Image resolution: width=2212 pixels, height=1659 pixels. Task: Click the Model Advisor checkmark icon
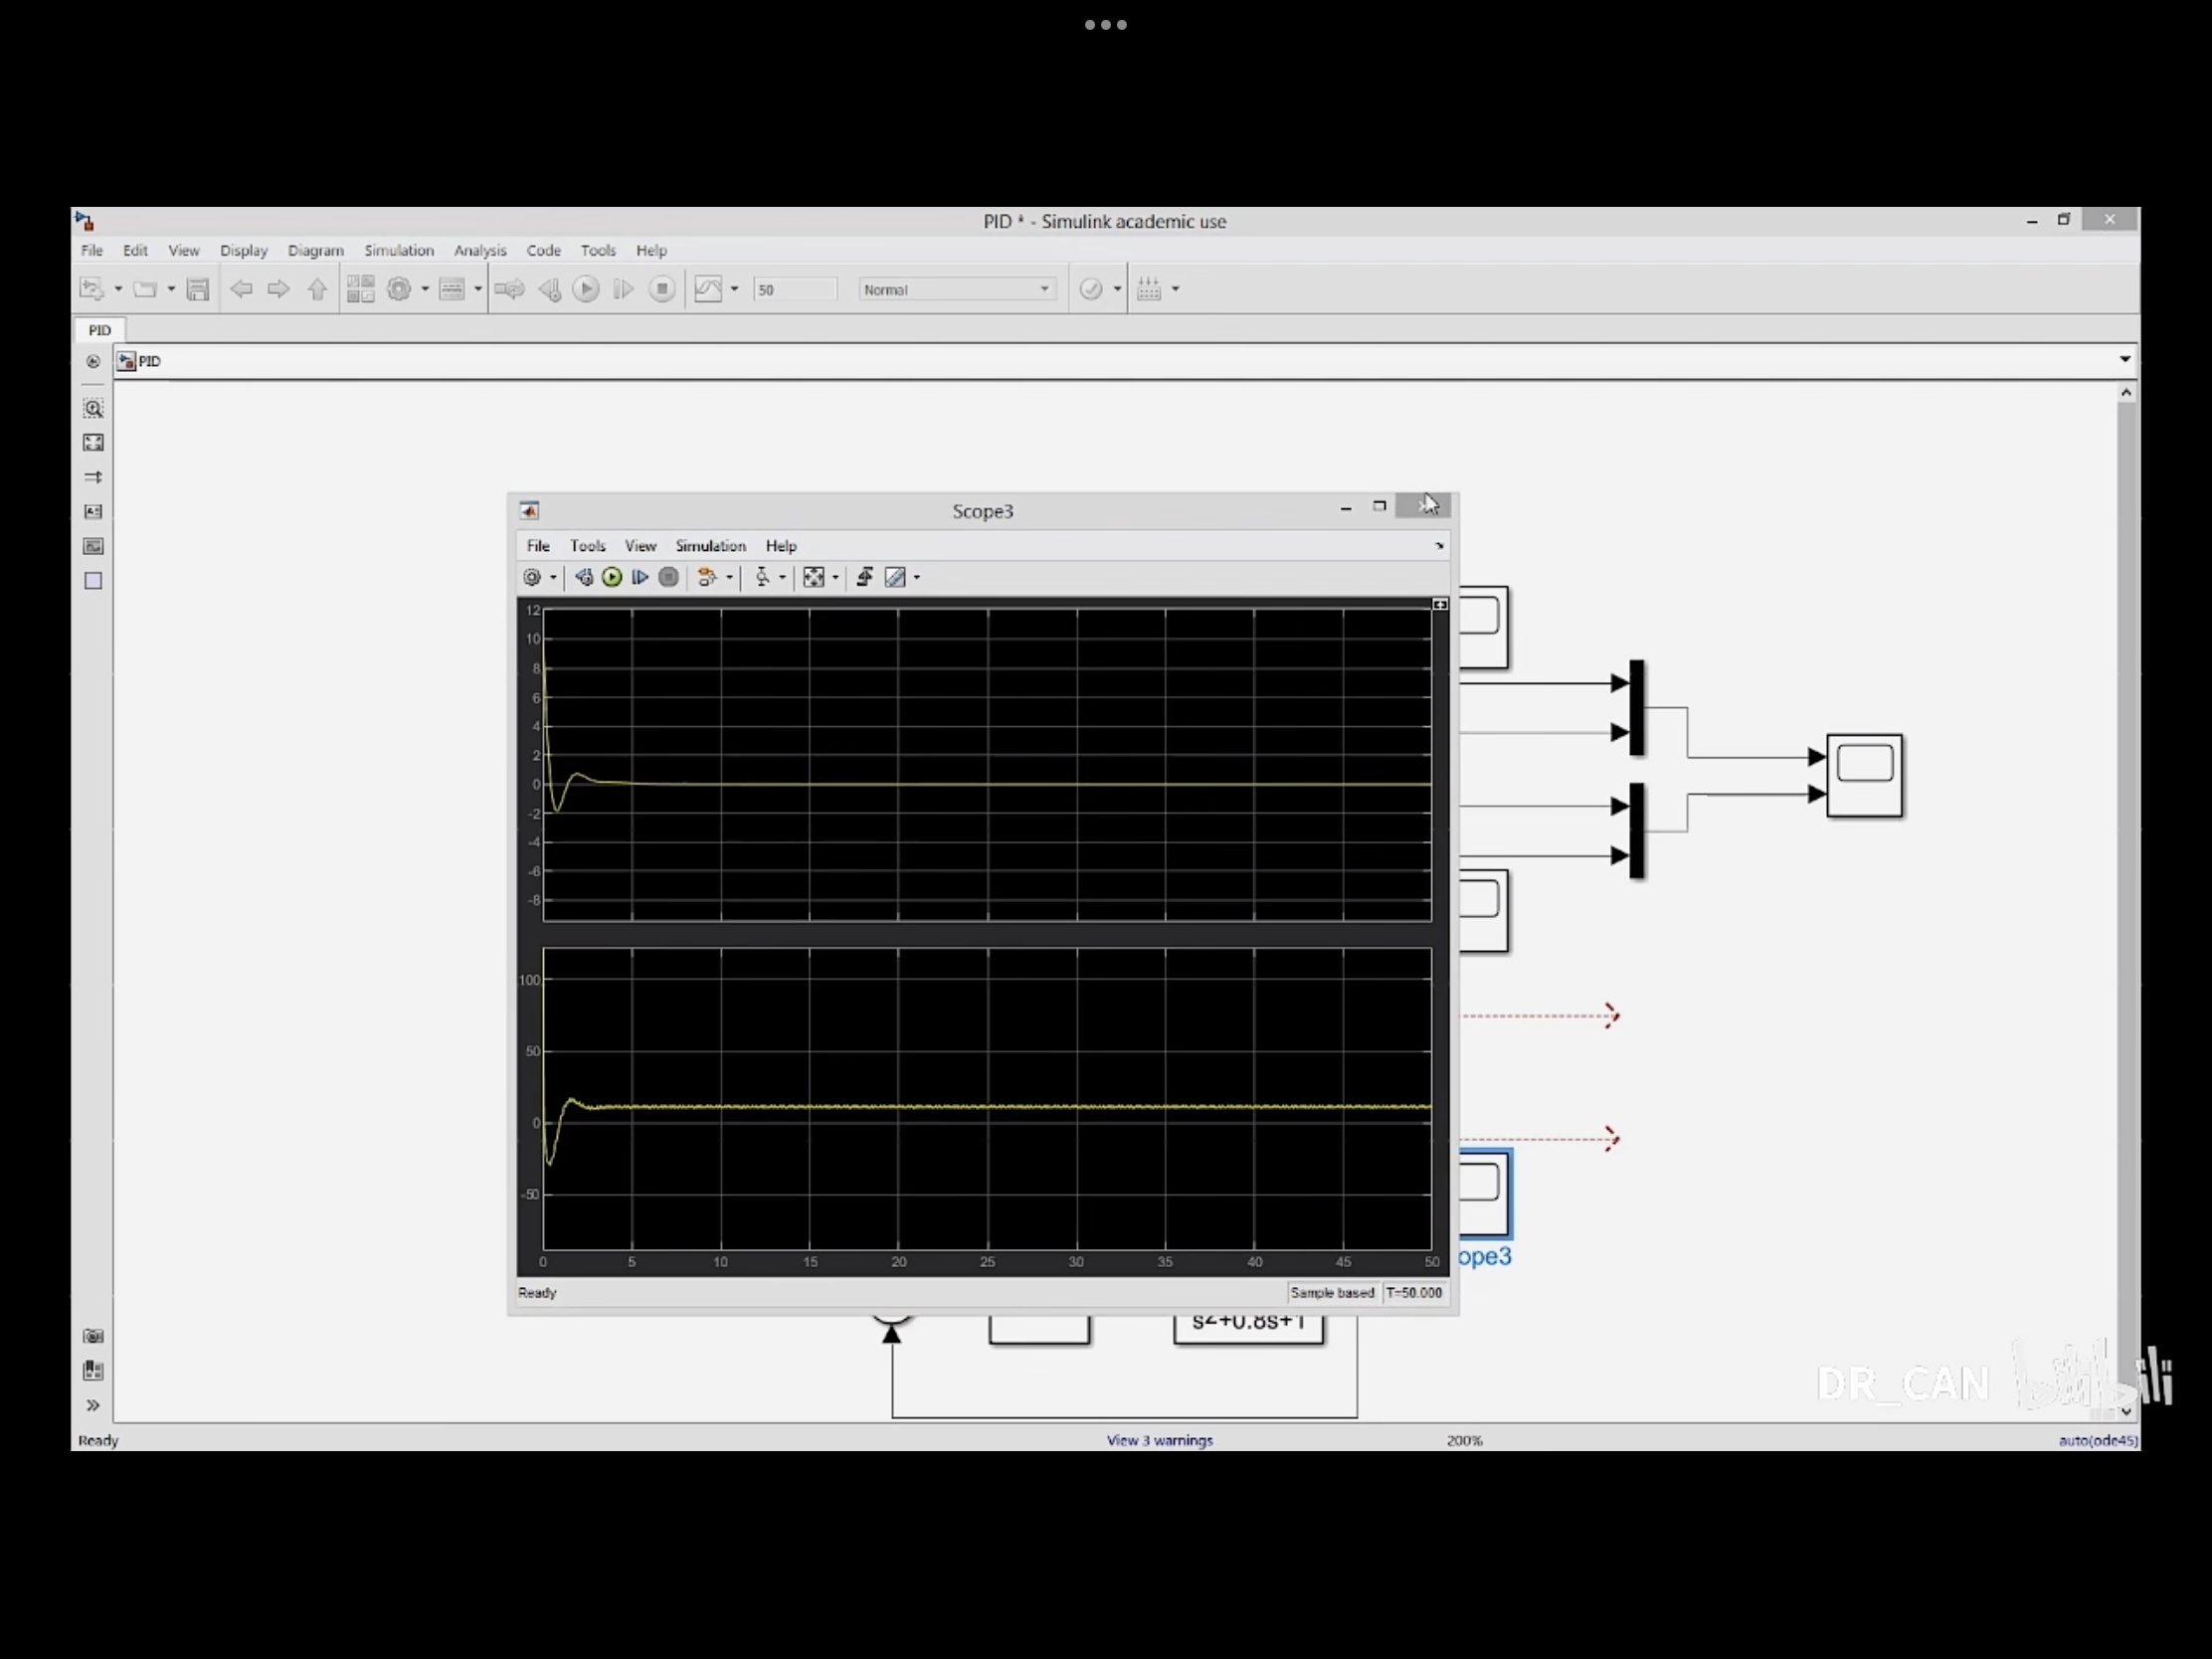click(1091, 289)
